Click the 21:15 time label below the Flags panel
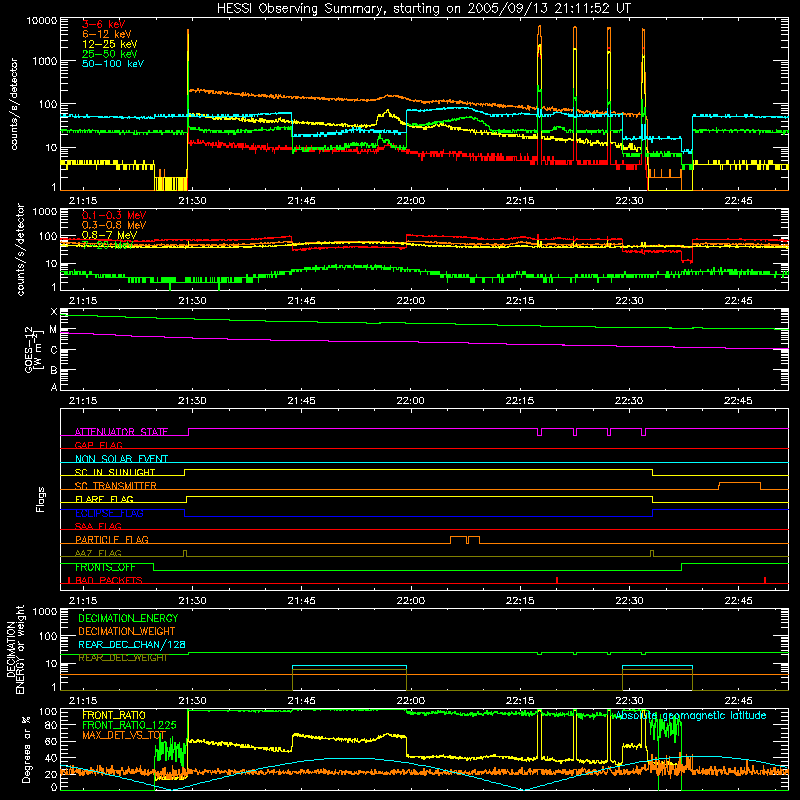The height and width of the screenshot is (800, 800). tap(83, 601)
